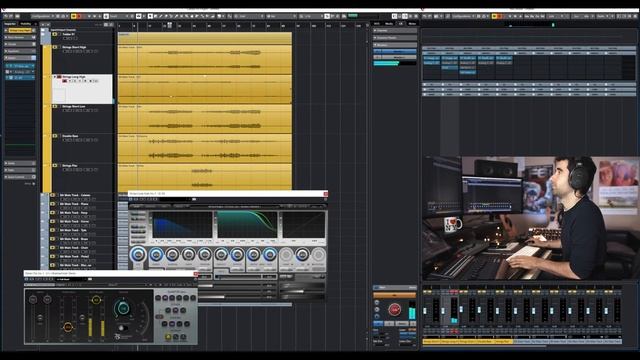The height and width of the screenshot is (360, 640).
Task: Switch to the Visibility tab
Action: click(25, 24)
